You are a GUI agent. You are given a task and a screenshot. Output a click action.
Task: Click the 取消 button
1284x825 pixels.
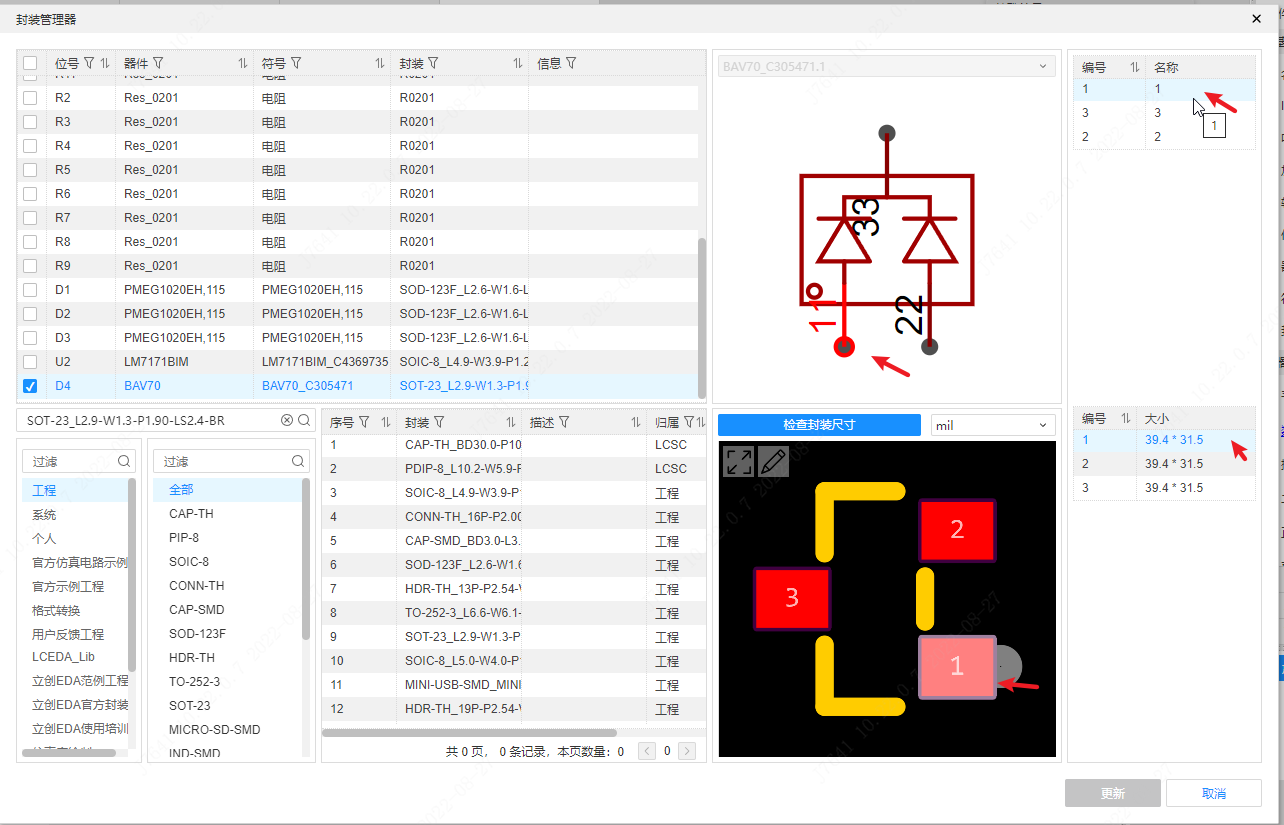click(x=1214, y=793)
